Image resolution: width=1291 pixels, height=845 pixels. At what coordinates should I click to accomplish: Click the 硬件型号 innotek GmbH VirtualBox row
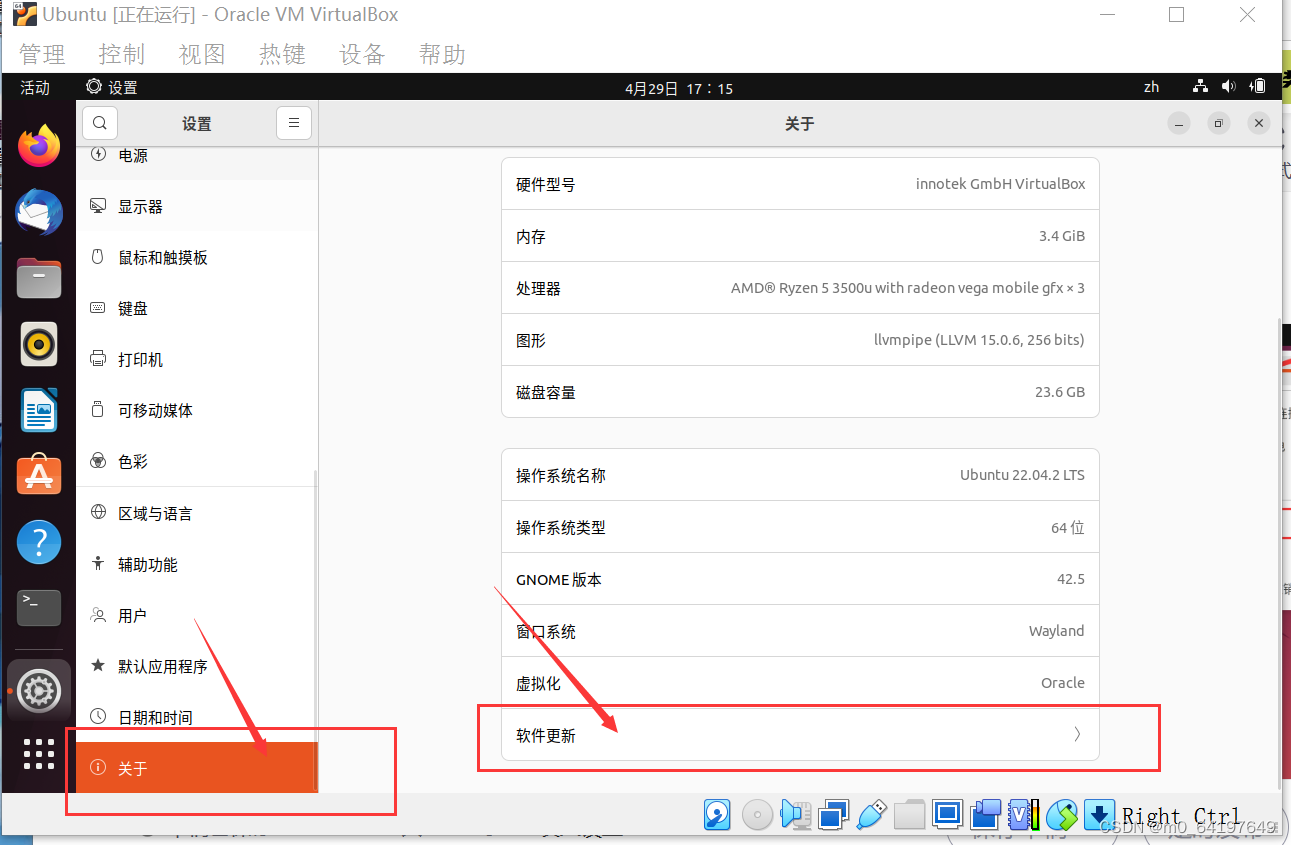800,184
